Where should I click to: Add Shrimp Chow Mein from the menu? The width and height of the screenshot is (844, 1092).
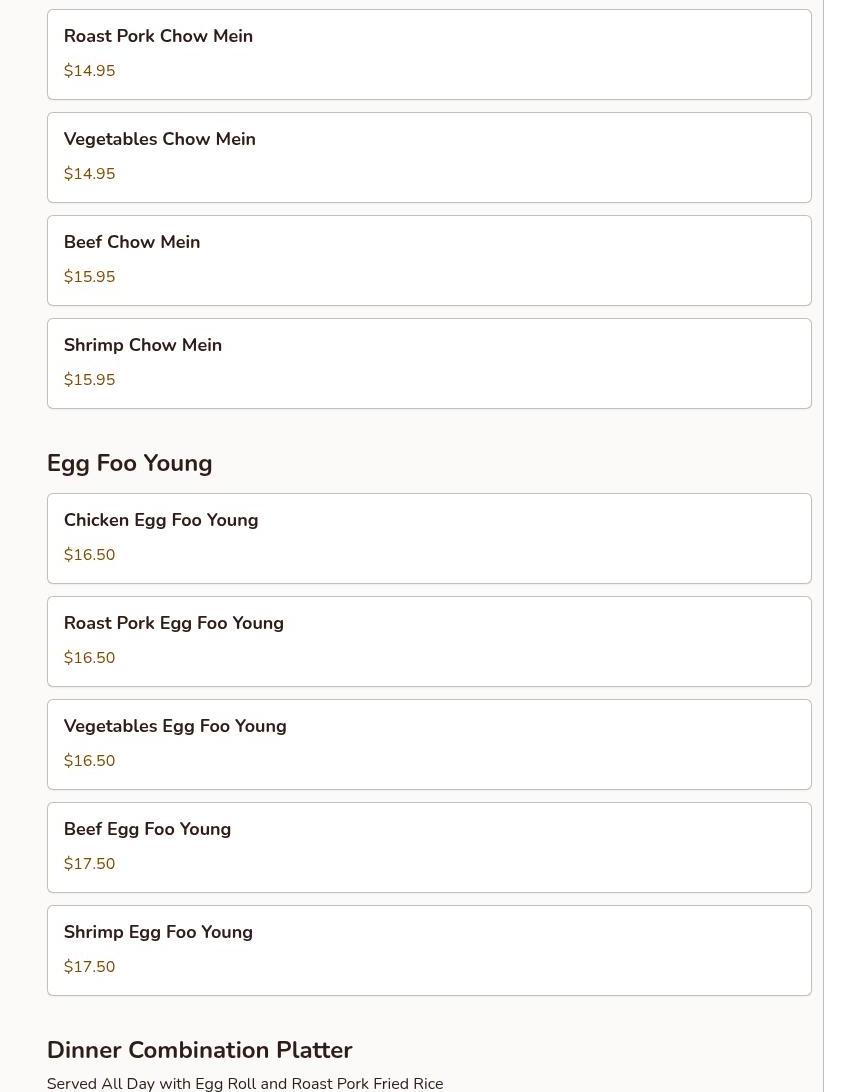click(428, 363)
